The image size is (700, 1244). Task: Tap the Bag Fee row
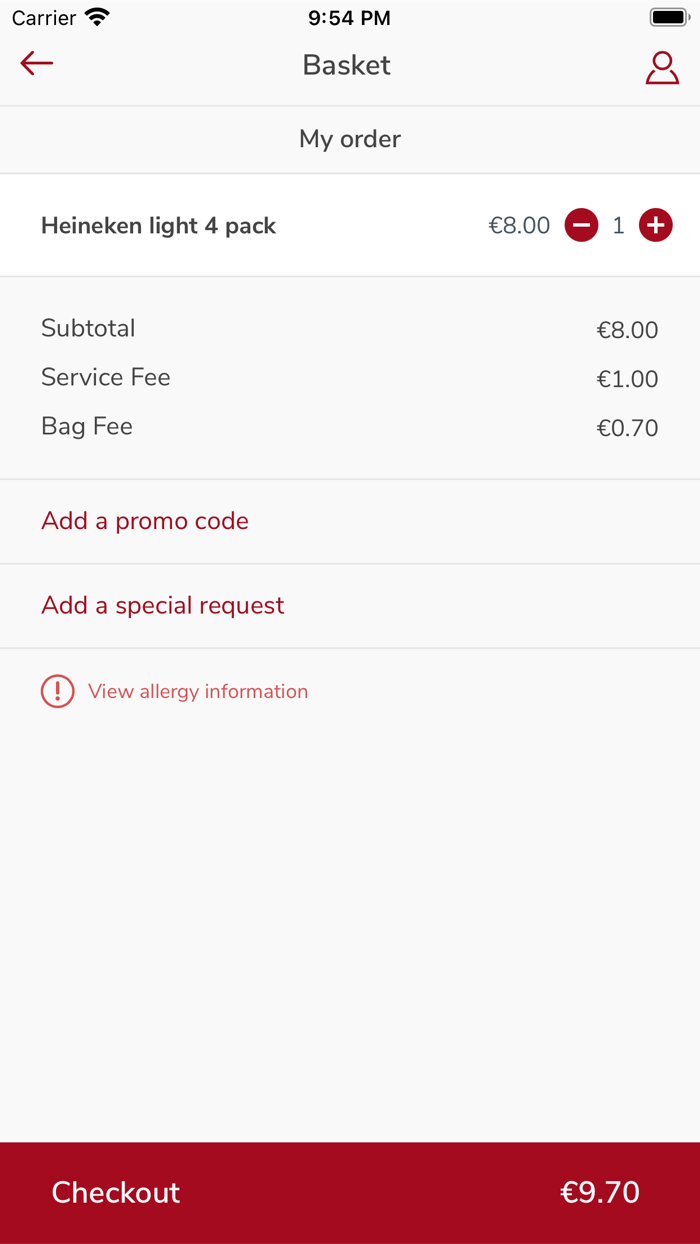[x=350, y=427]
